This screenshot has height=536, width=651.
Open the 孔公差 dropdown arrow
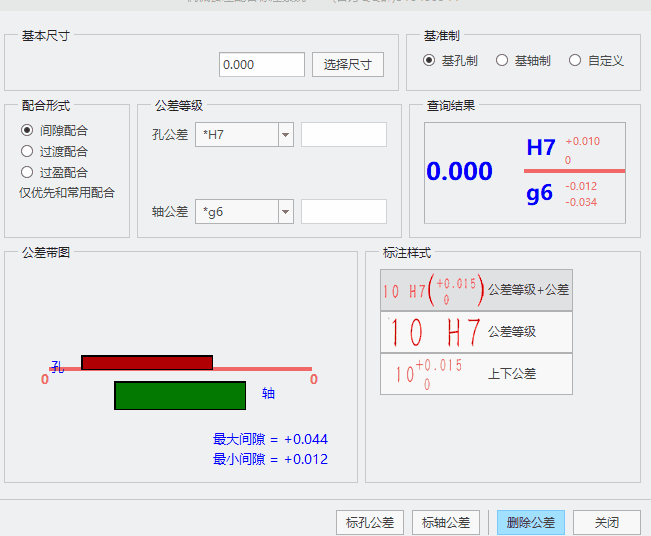(285, 135)
